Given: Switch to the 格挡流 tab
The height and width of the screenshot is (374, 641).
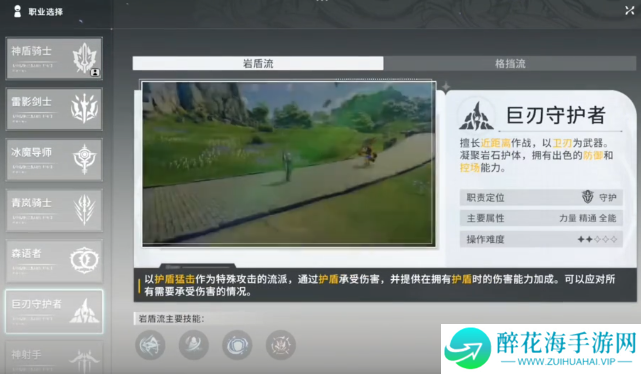Looking at the screenshot, I should pyautogui.click(x=510, y=63).
